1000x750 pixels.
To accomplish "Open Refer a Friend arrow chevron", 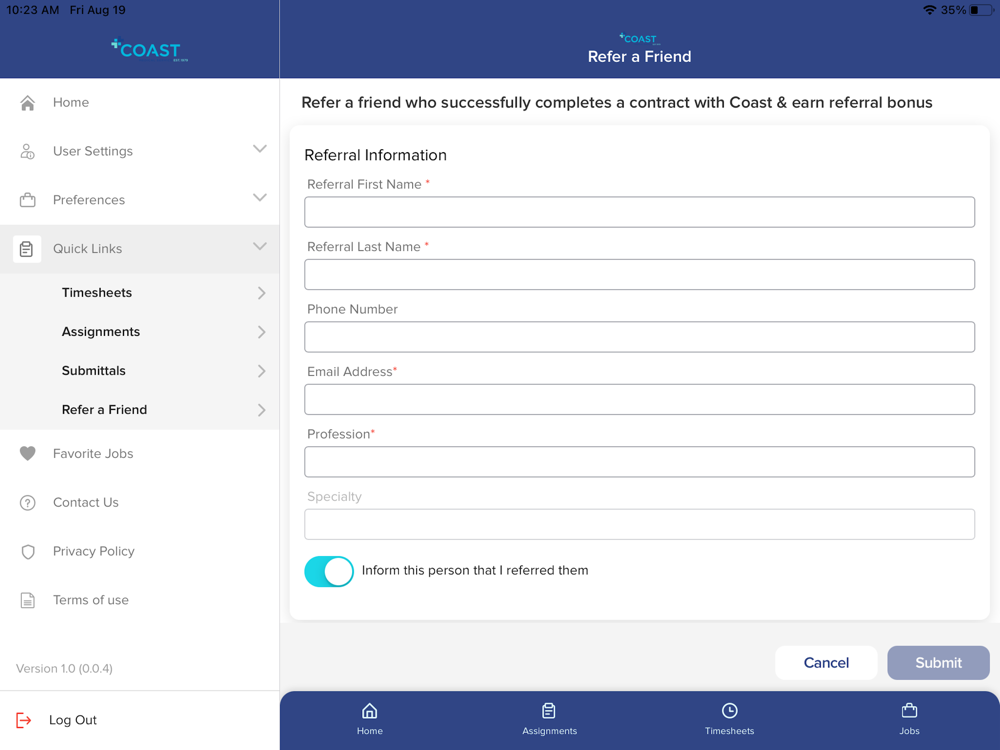I will 261,410.
